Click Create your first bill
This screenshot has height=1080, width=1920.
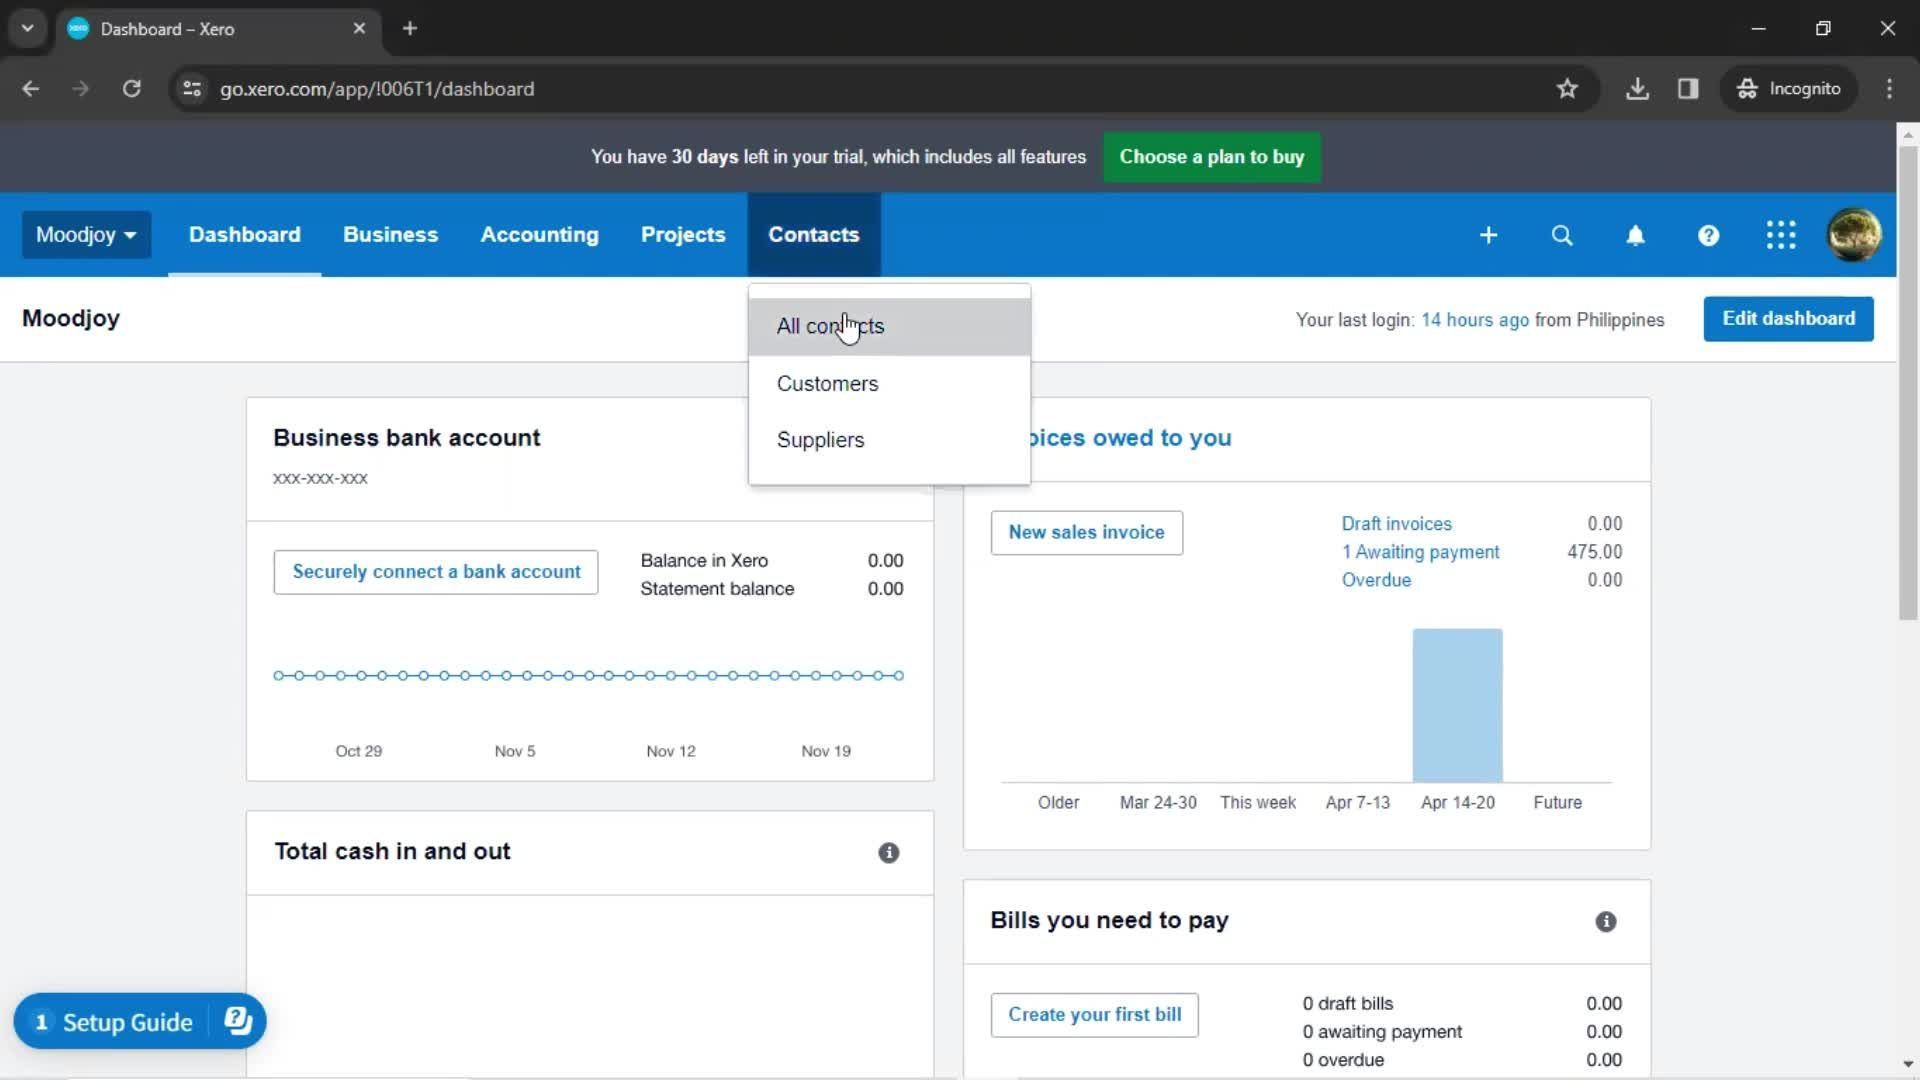[x=1094, y=1015]
